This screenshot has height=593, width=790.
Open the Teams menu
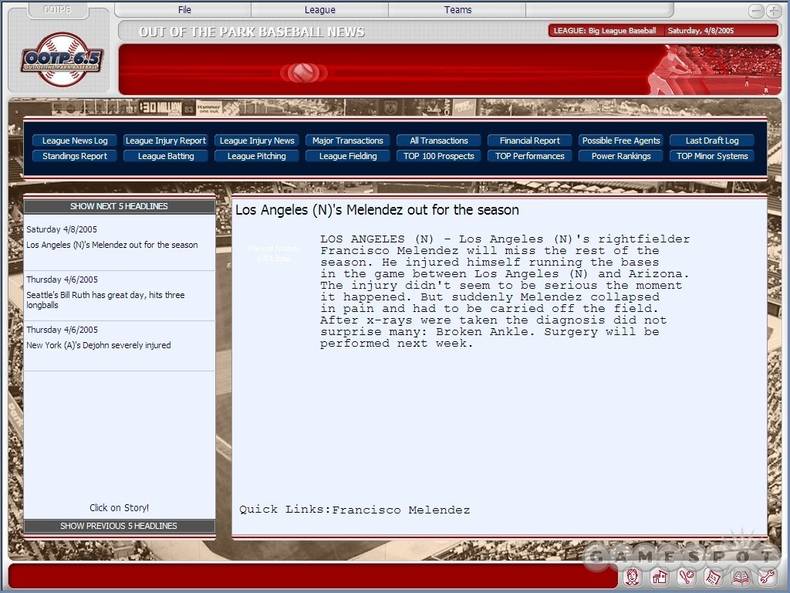pos(458,10)
